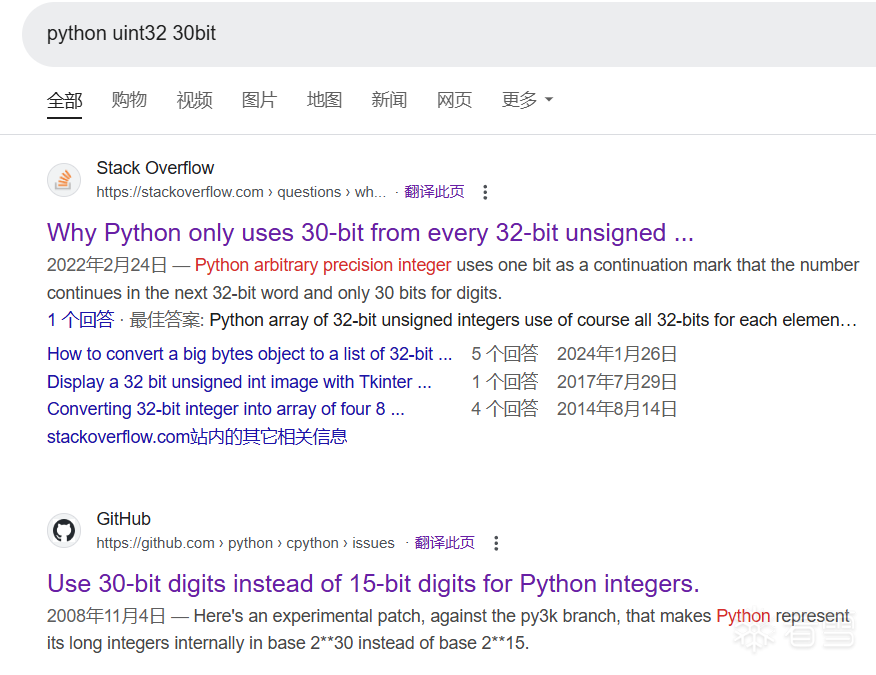Click the '2022年2月24日' snippet date
Viewport: 876px width, 675px height.
coord(107,265)
